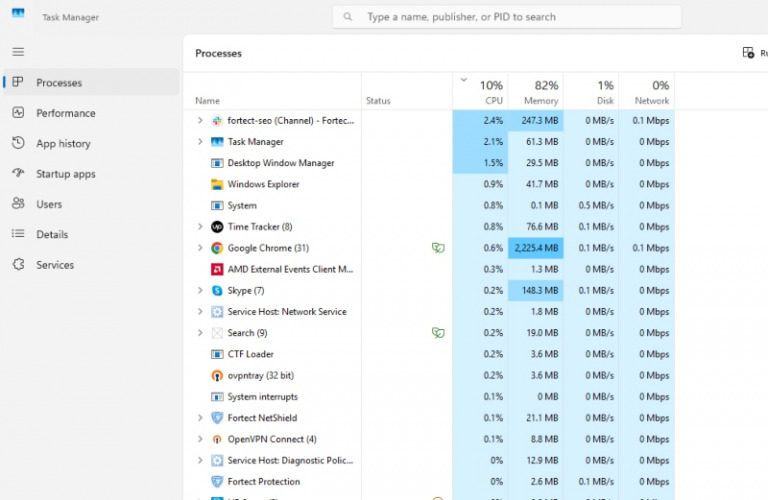Expand the Google Chrome process group

(x=200, y=248)
